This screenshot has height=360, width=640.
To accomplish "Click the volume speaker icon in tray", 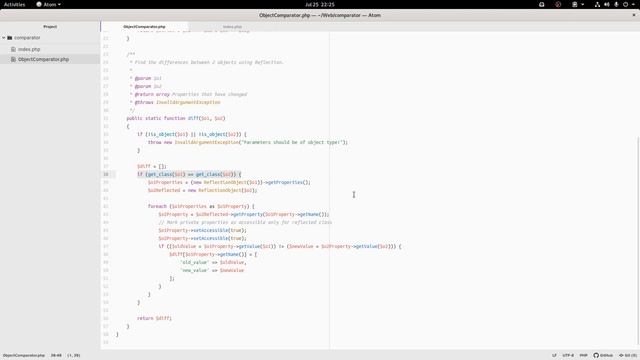I will [607, 4].
